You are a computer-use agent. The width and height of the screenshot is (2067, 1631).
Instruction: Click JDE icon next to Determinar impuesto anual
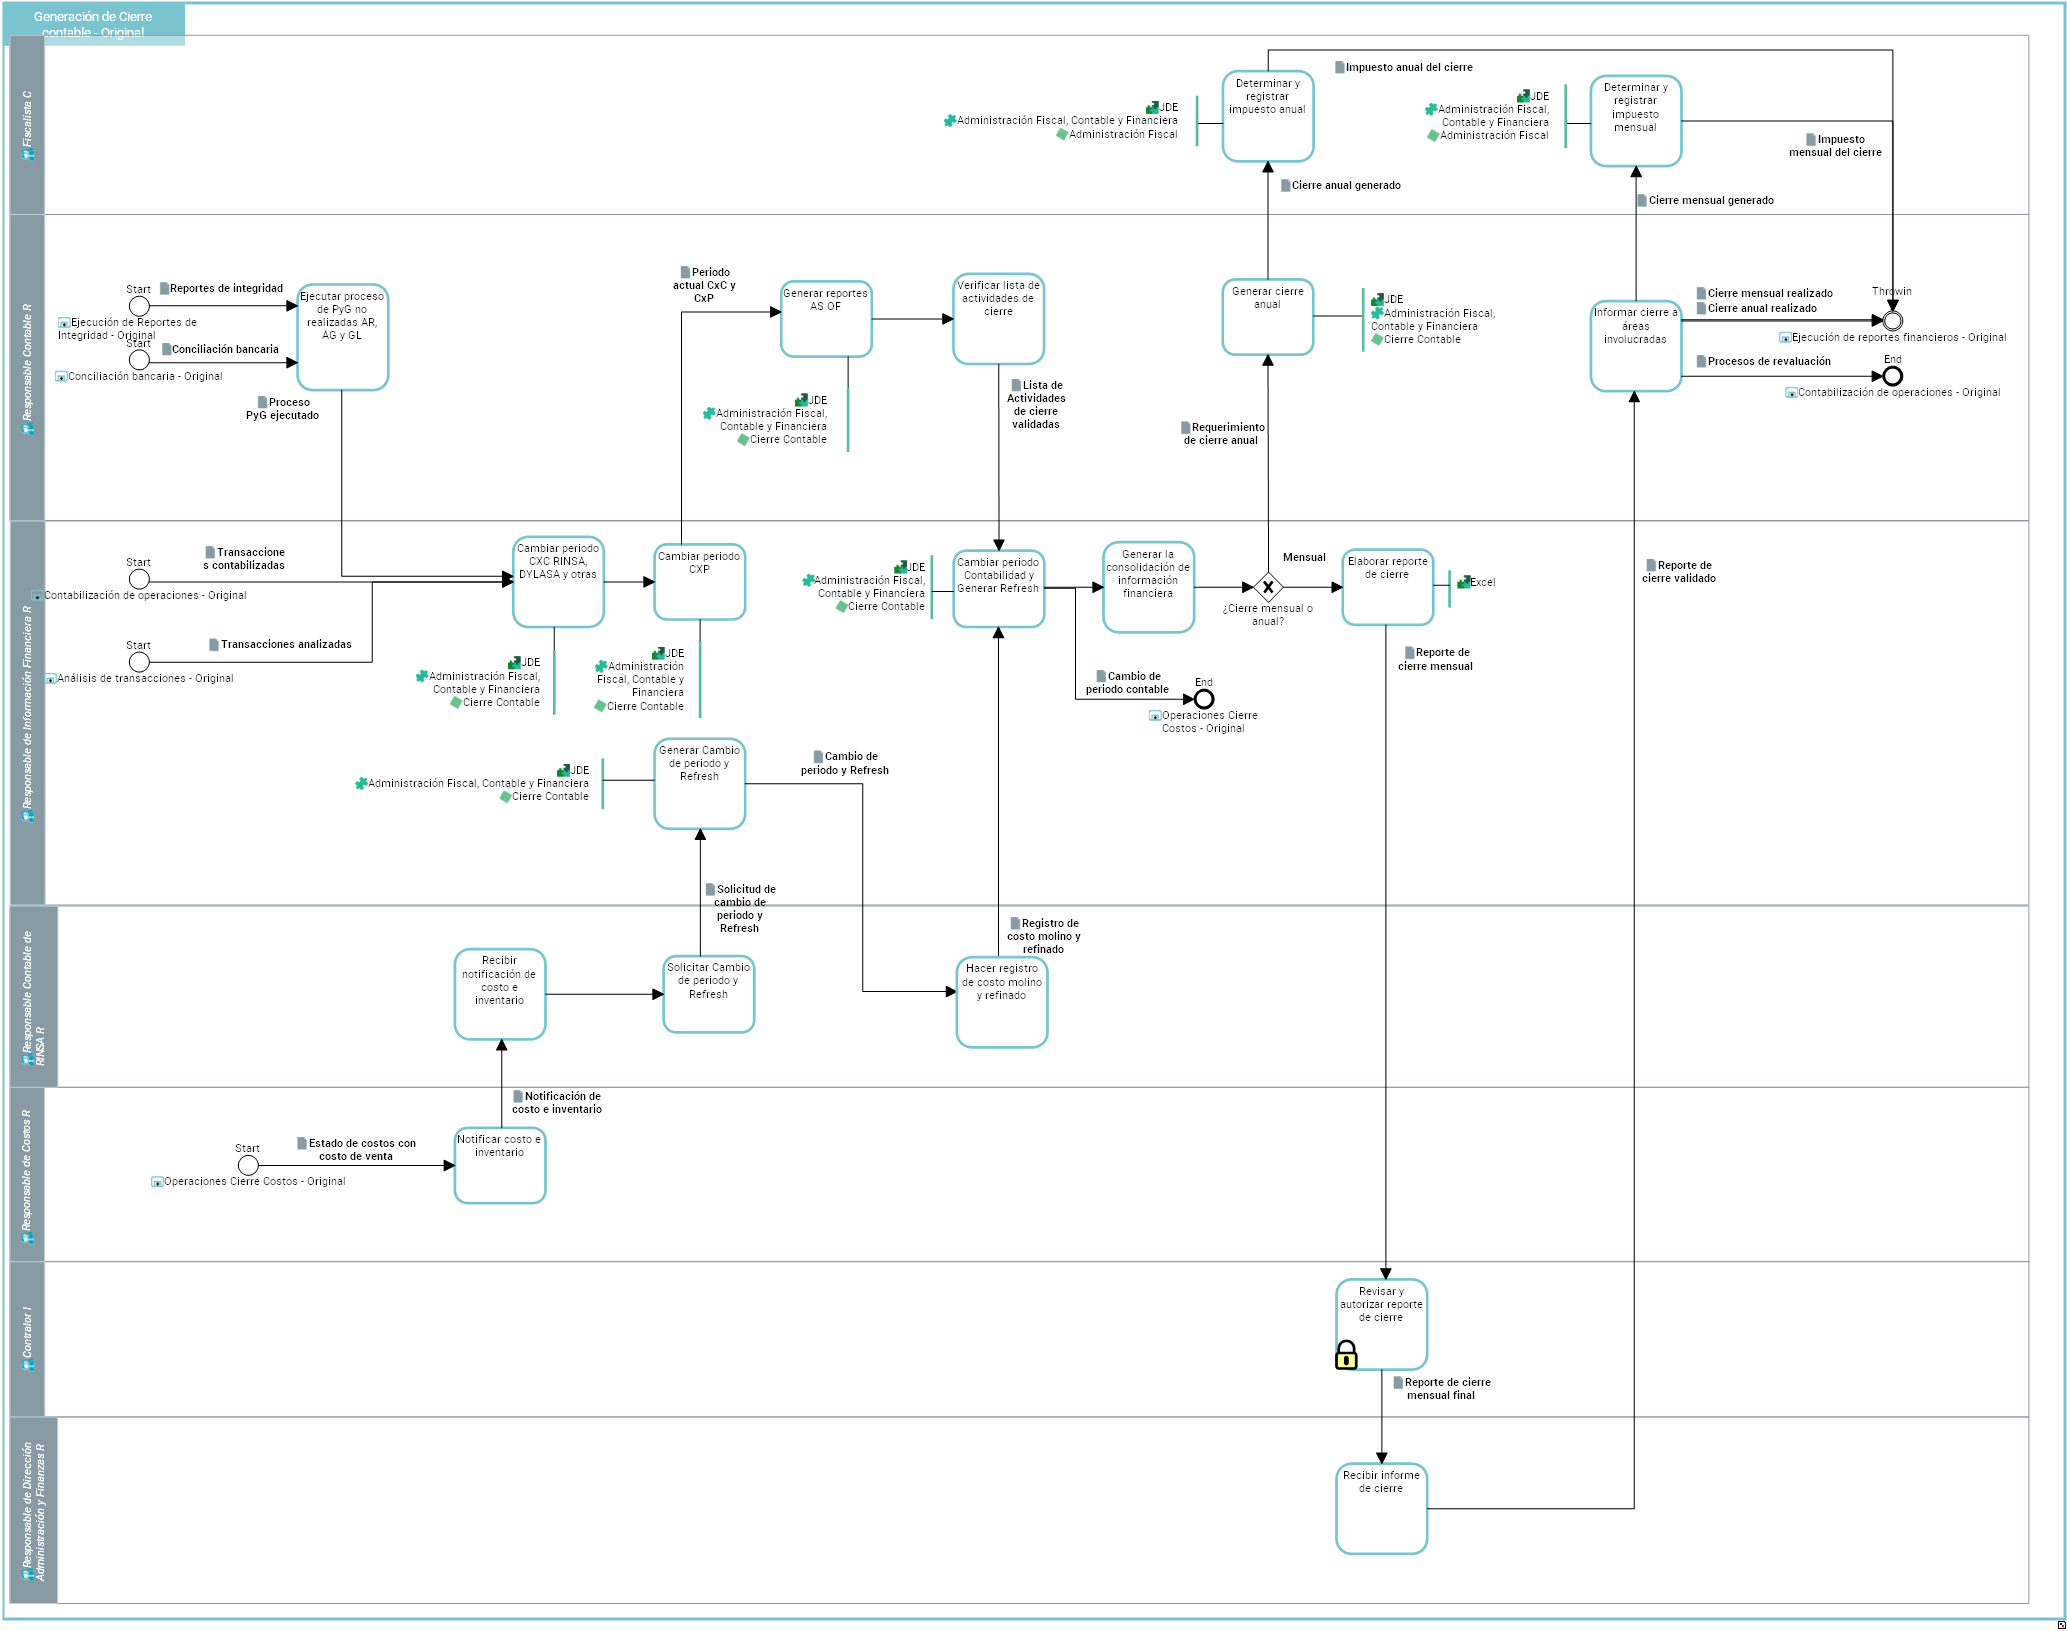pos(1152,107)
